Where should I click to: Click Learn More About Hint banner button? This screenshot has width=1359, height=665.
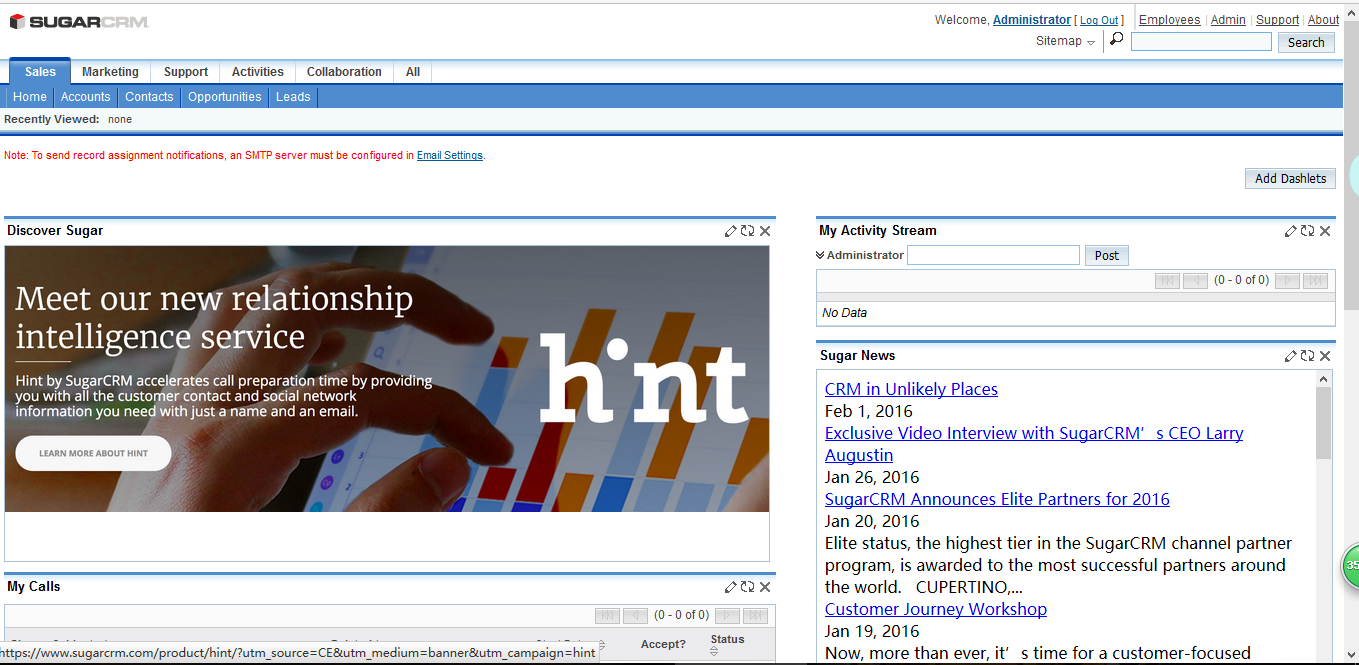93,453
